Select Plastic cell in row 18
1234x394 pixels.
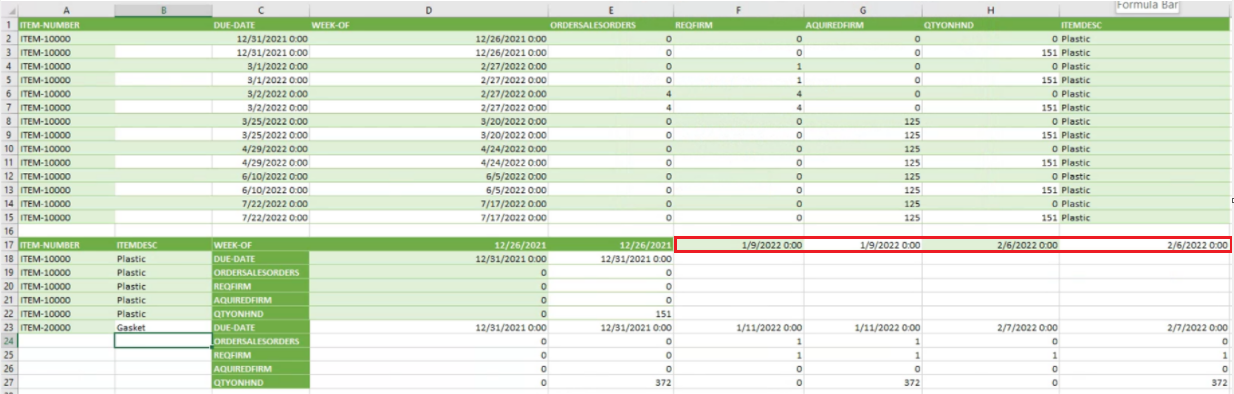pyautogui.click(x=163, y=258)
